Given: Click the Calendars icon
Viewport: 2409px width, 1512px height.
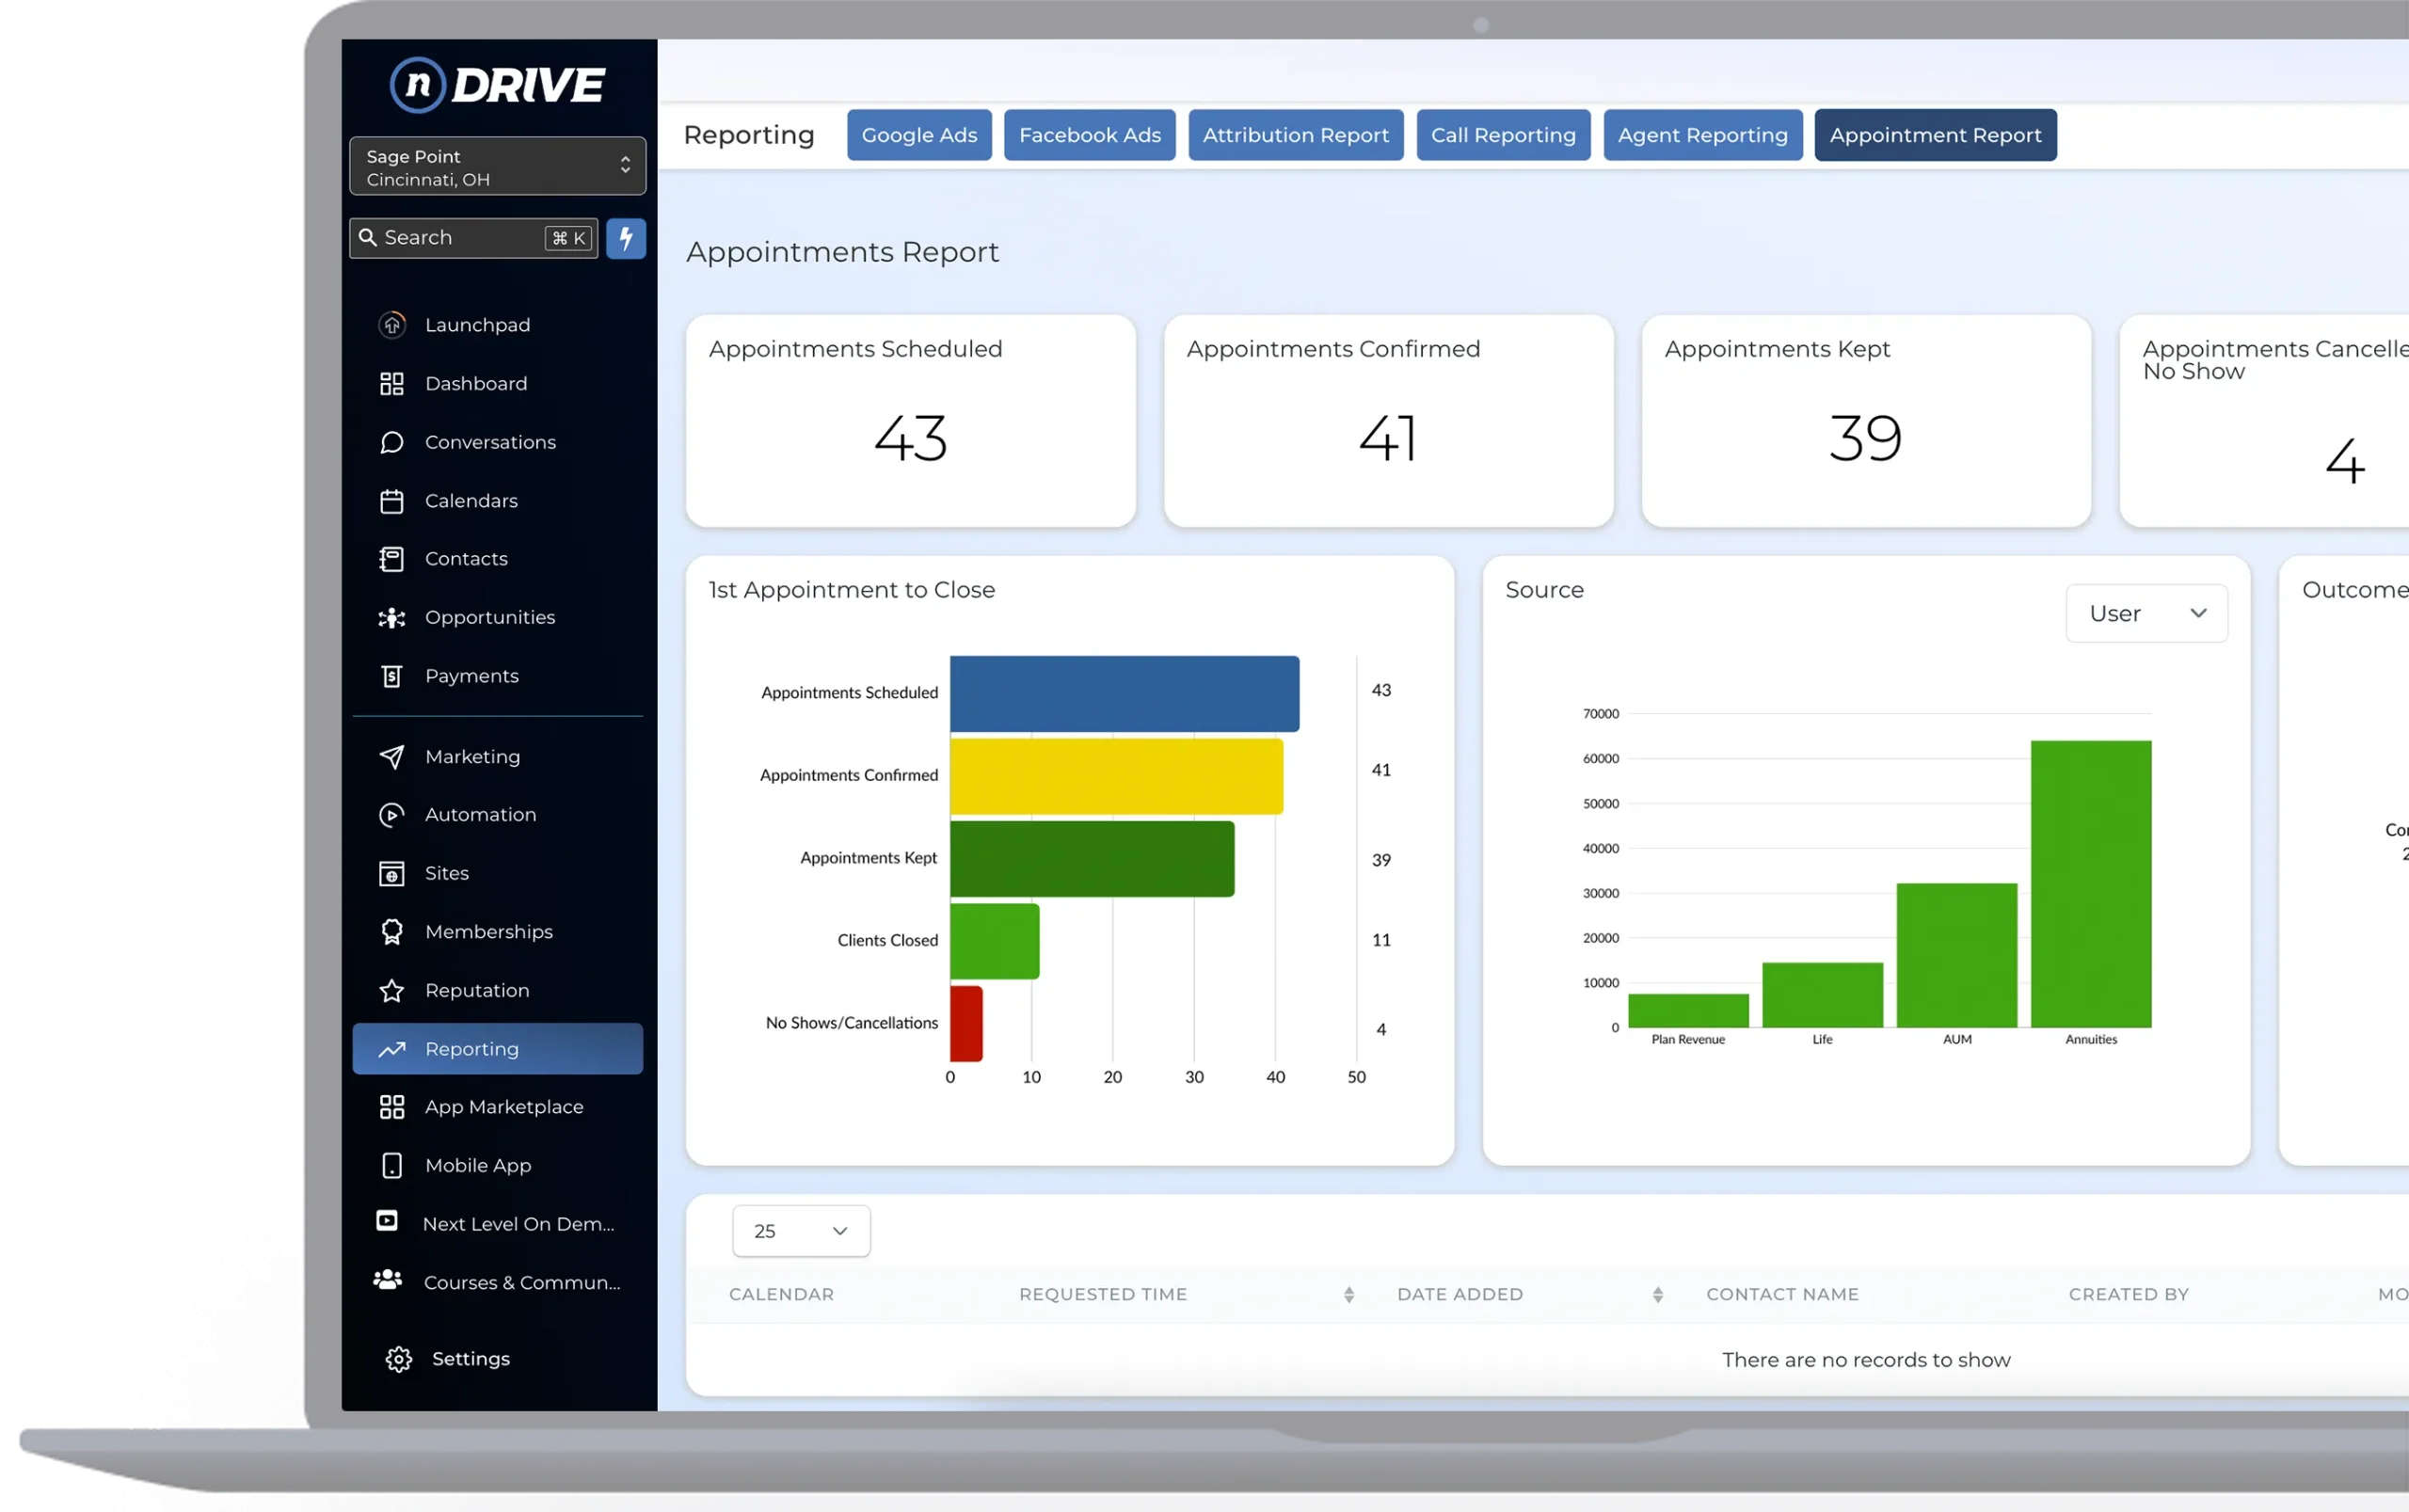Looking at the screenshot, I should (x=392, y=501).
